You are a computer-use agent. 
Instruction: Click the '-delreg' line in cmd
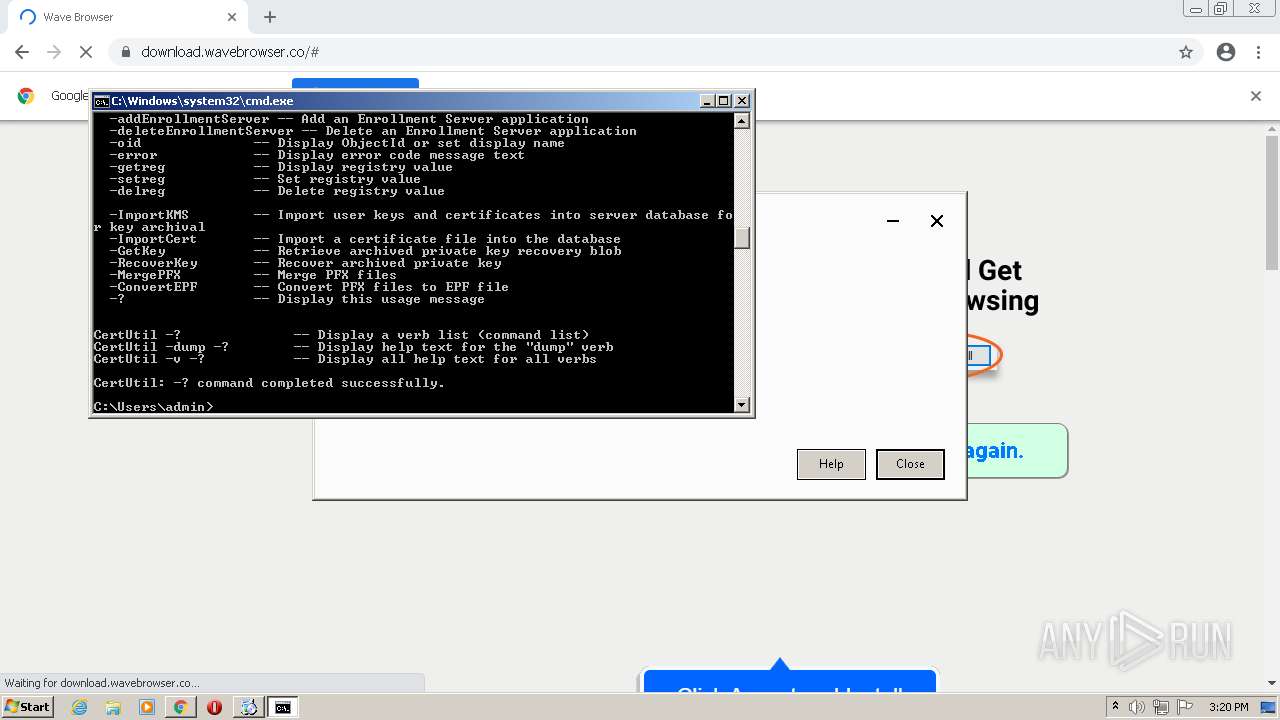point(277,191)
